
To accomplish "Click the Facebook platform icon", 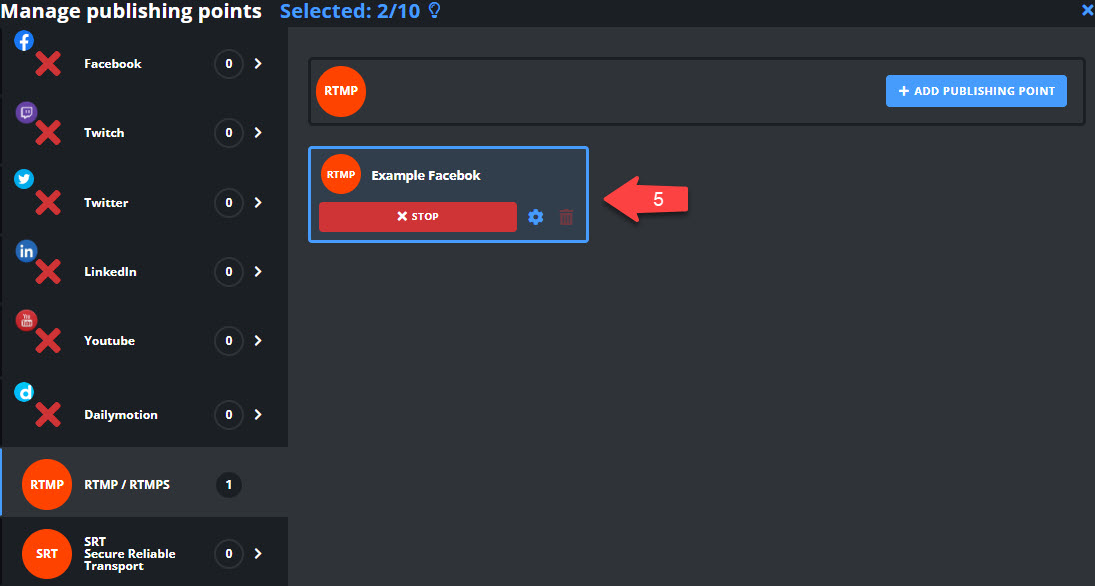I will [25, 41].
